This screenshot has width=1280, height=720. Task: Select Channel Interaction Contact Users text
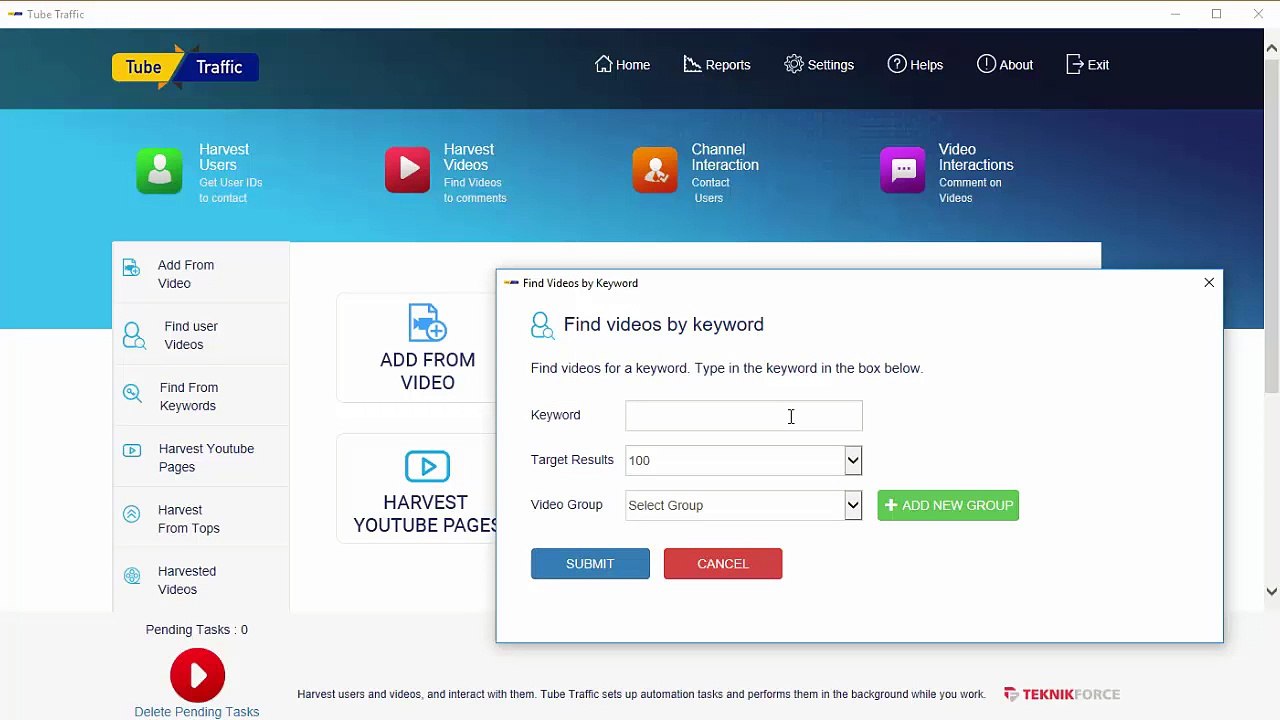pyautogui.click(x=725, y=173)
